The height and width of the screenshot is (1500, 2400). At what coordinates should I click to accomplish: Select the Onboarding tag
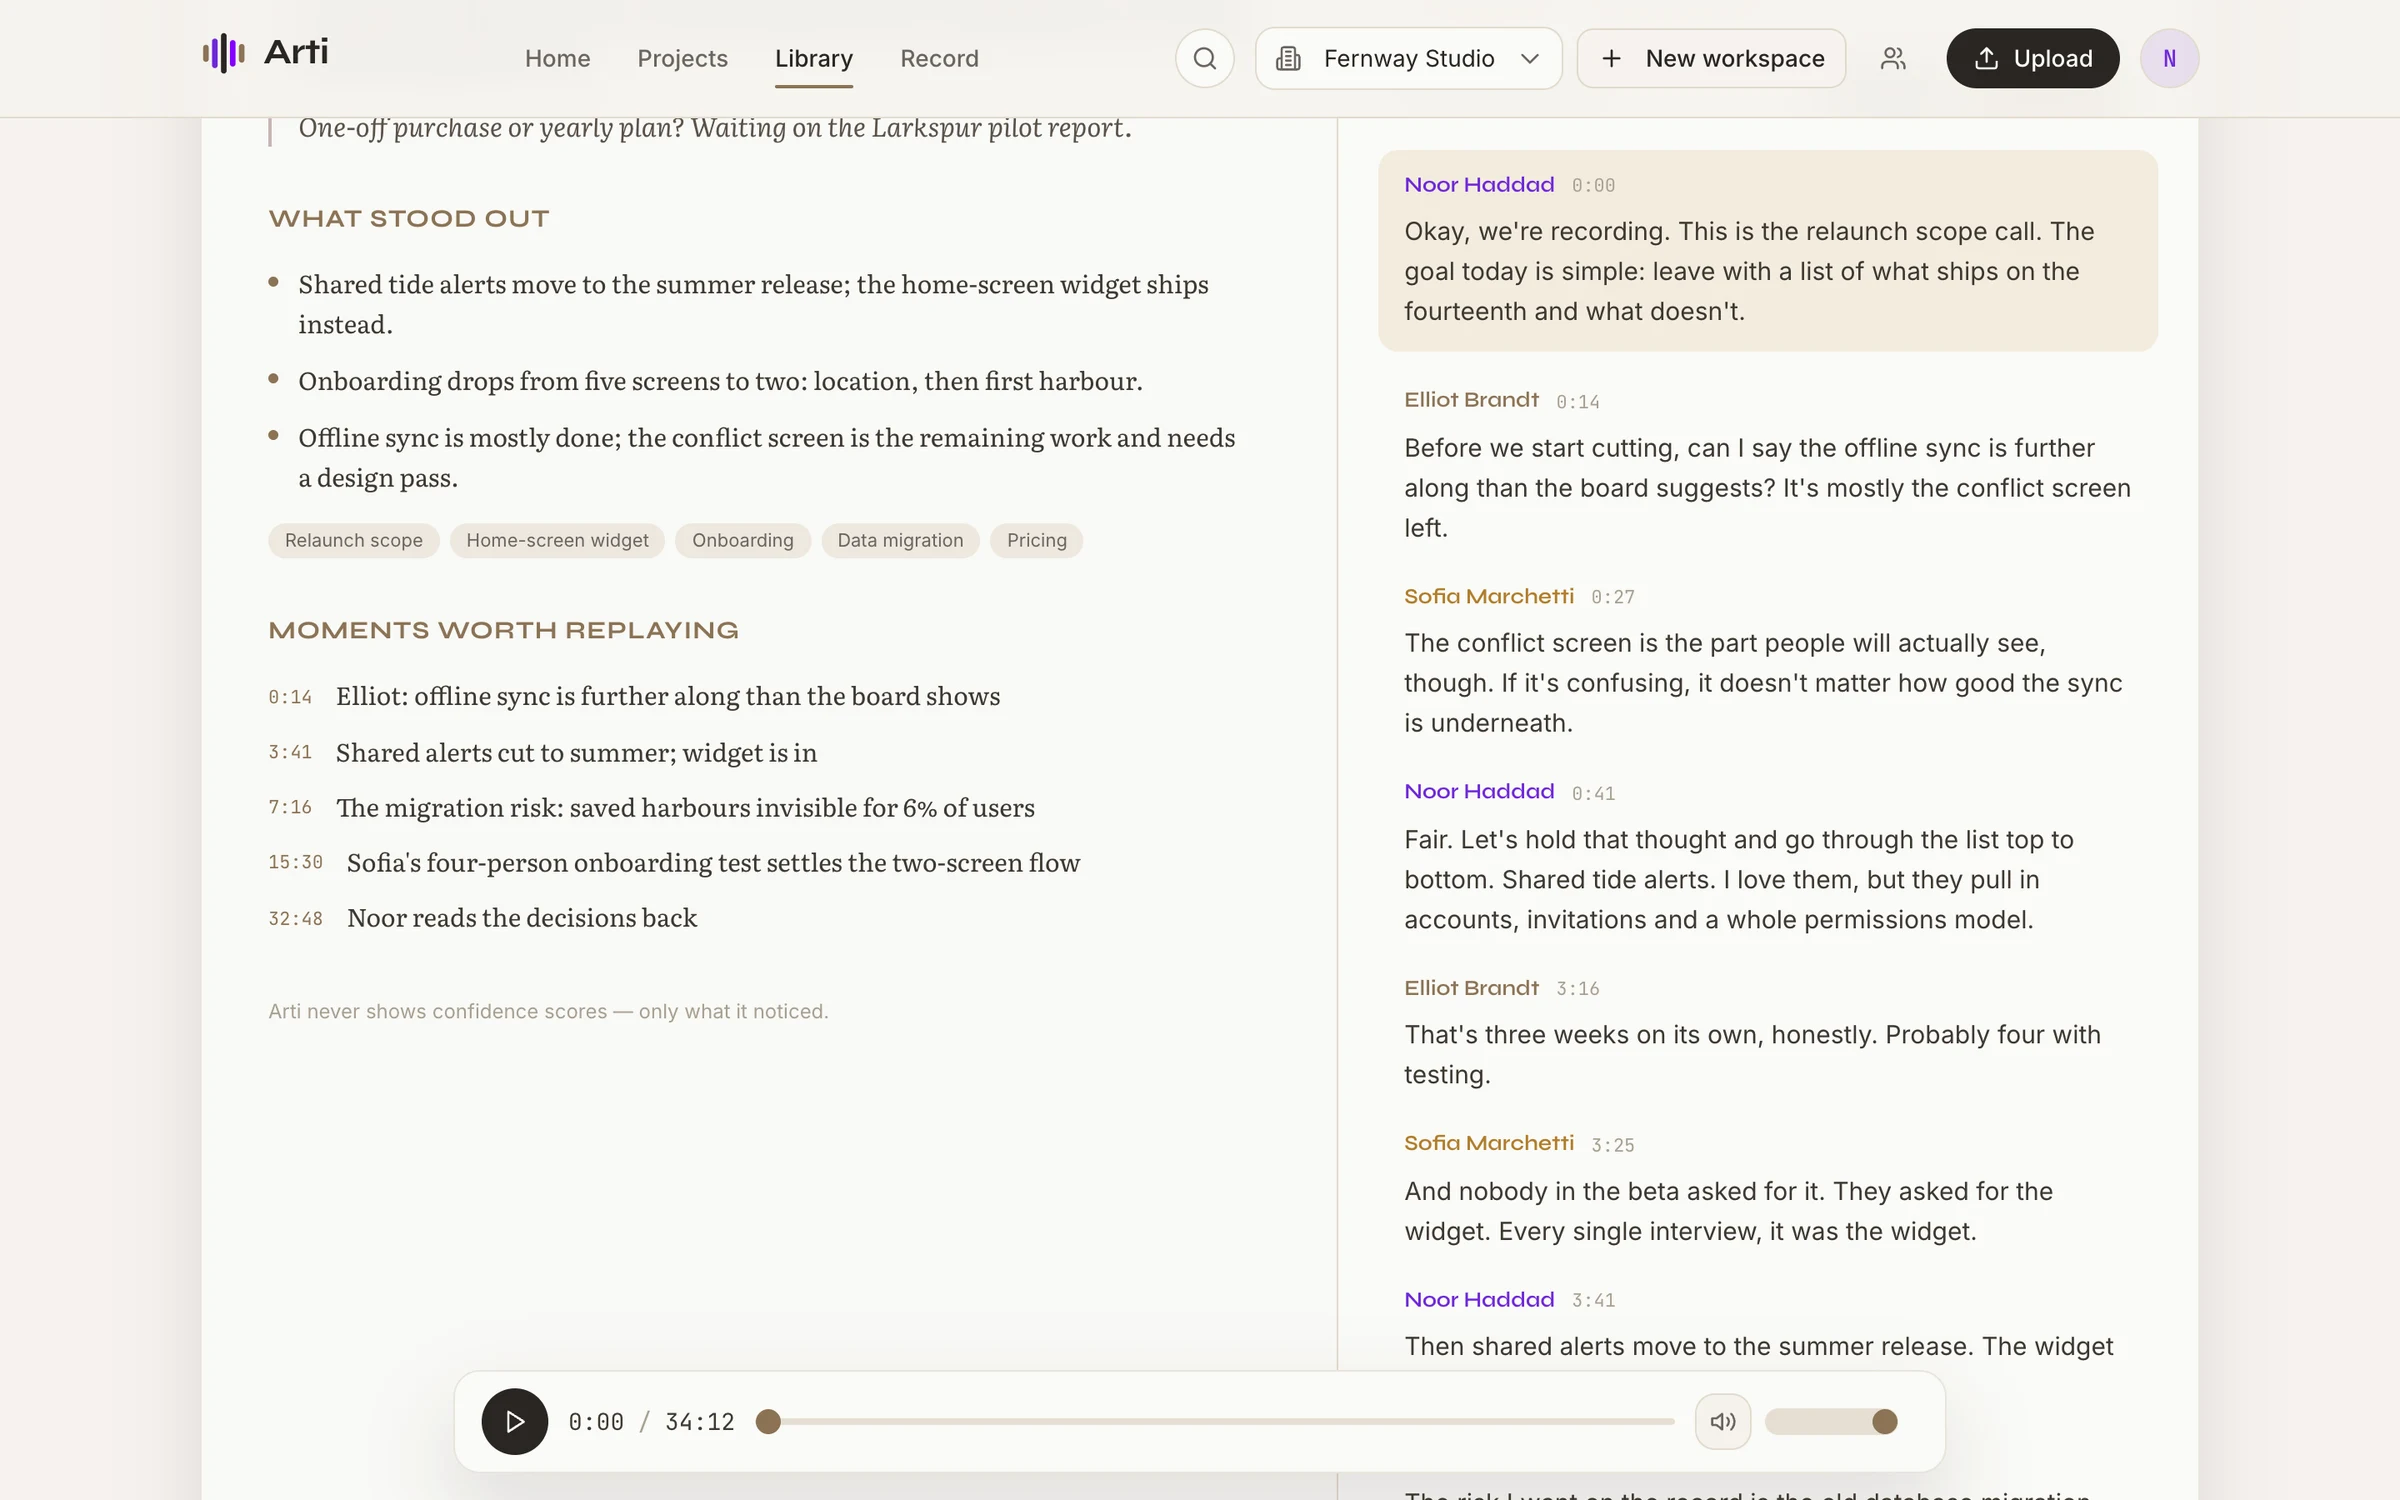point(742,540)
